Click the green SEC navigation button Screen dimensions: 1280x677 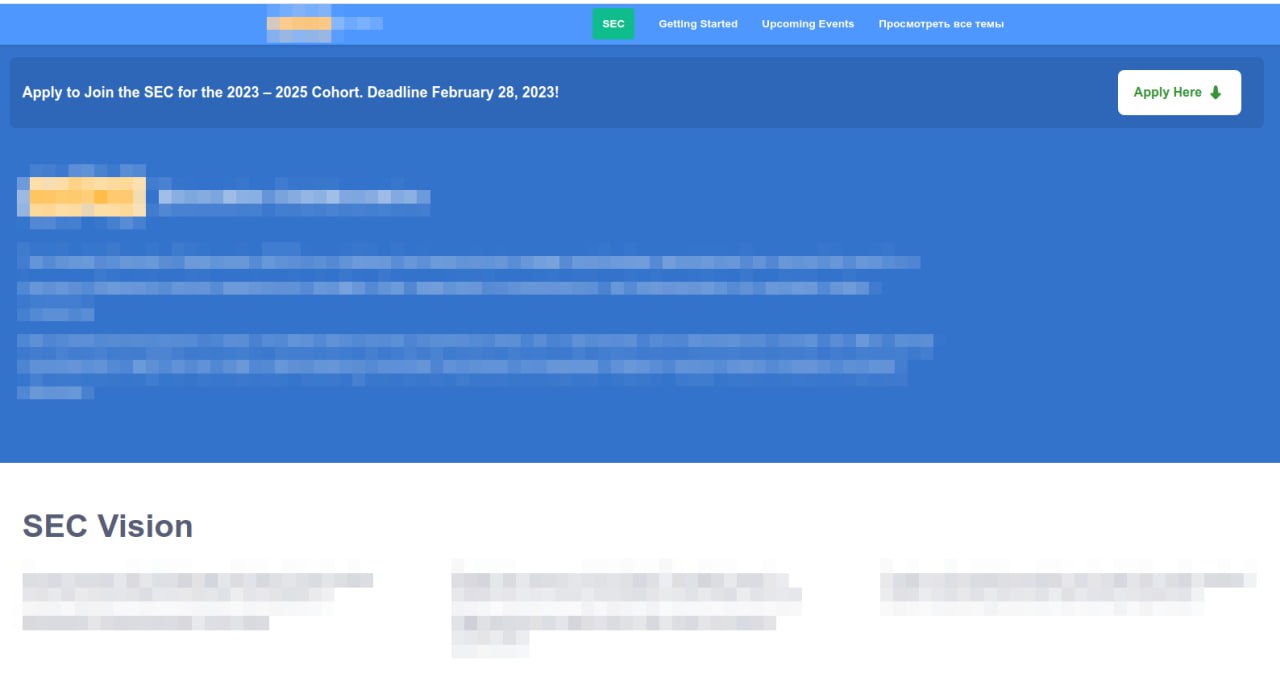(x=613, y=24)
